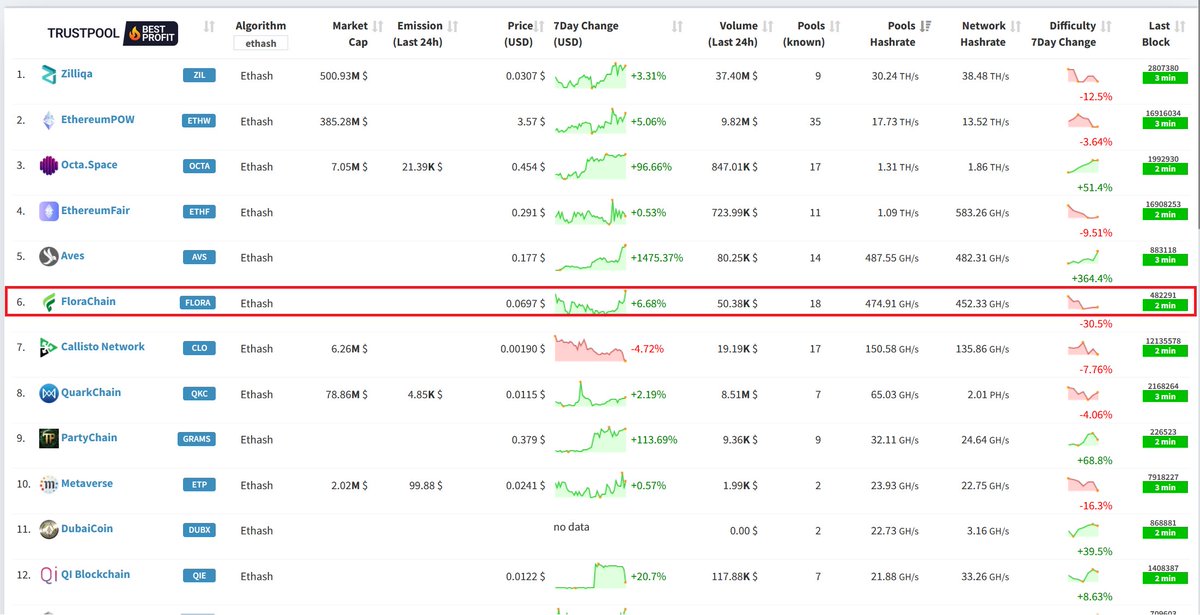This screenshot has width=1200, height=615.
Task: Click the ETHW ticker badge
Action: 199,121
